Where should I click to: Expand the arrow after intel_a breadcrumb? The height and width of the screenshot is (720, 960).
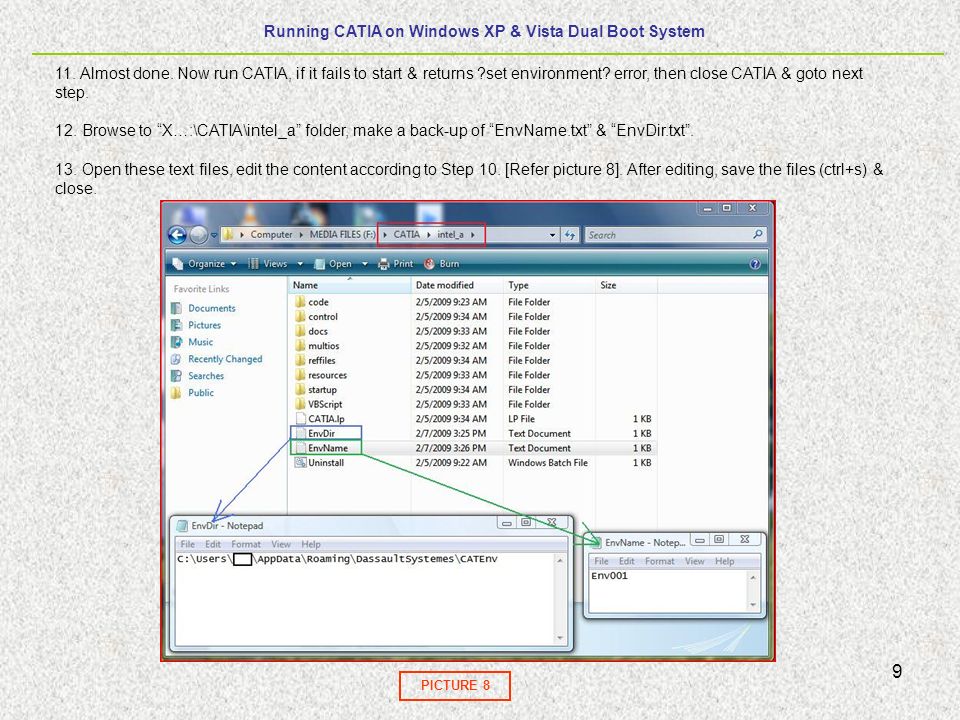[x=473, y=234]
